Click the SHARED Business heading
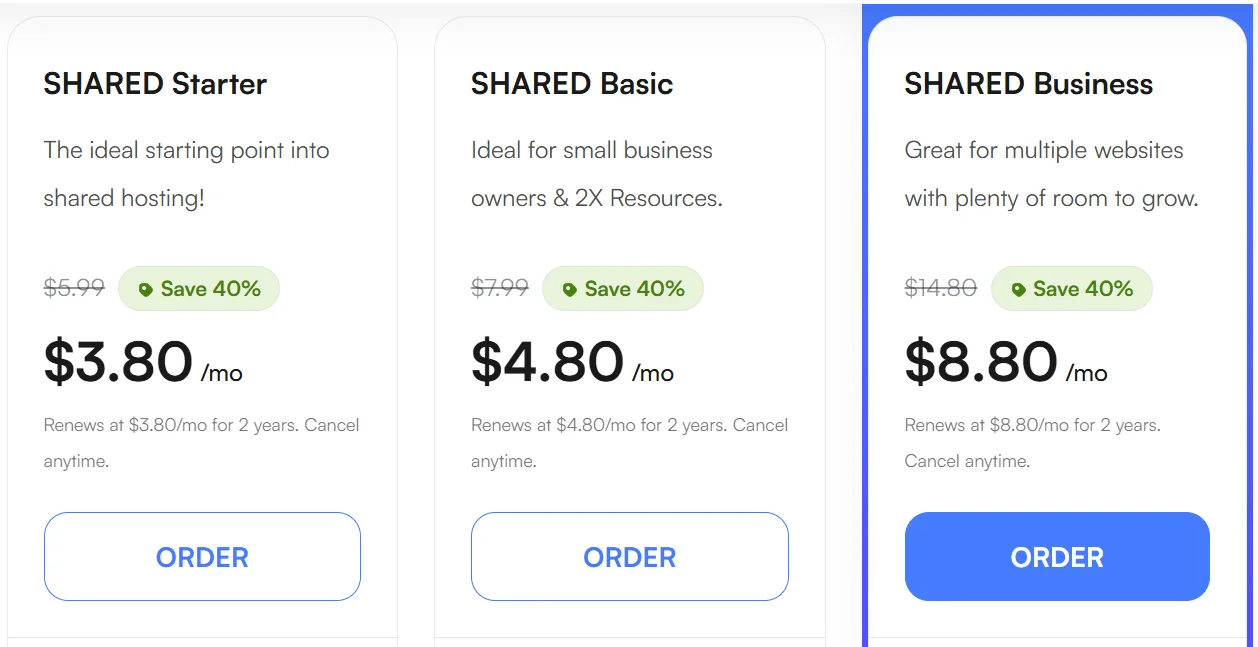The image size is (1258, 647). point(1028,84)
